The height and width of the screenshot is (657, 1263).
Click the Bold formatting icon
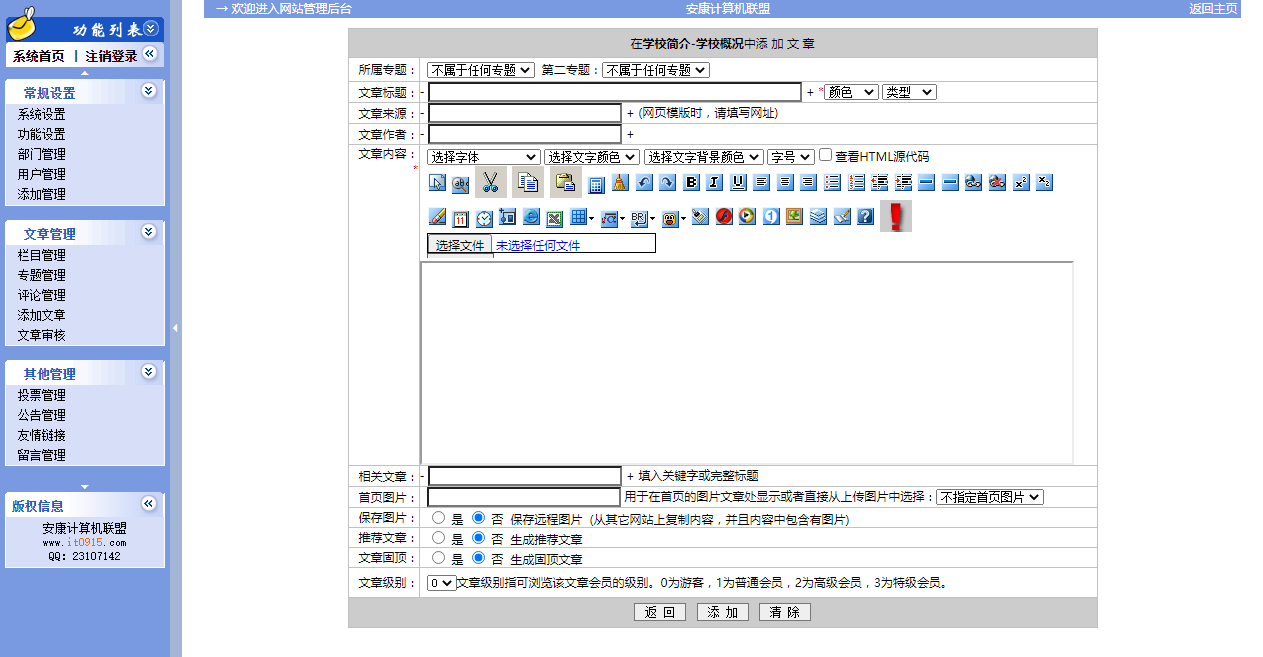pyautogui.click(x=691, y=182)
